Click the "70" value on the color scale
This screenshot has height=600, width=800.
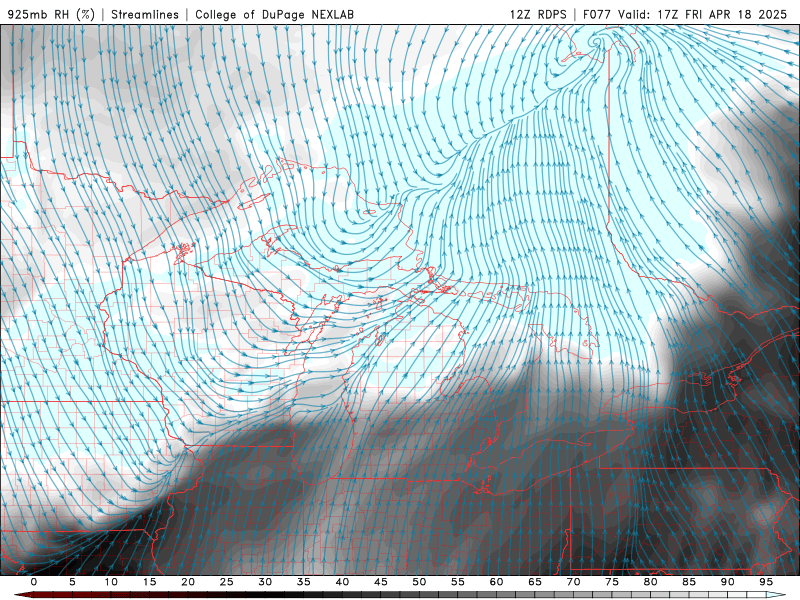573,582
